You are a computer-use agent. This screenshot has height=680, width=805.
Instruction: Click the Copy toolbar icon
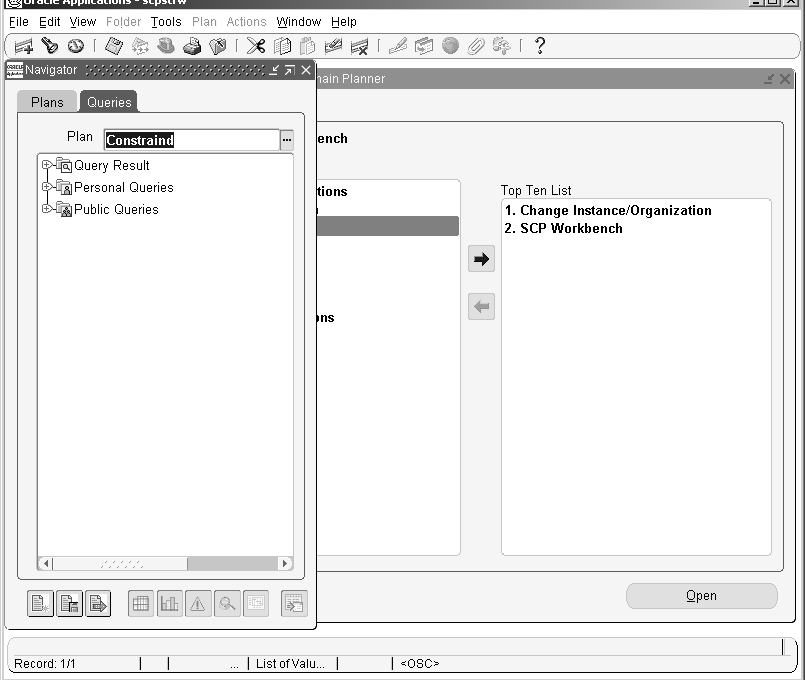(x=282, y=46)
